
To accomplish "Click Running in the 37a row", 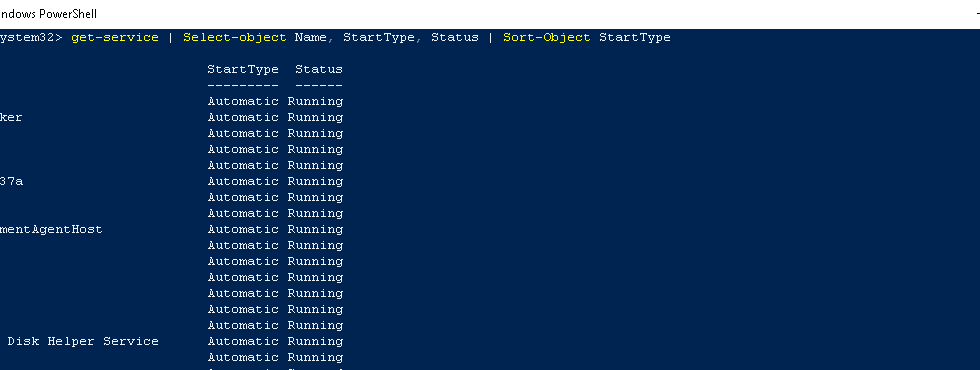I will [x=315, y=181].
